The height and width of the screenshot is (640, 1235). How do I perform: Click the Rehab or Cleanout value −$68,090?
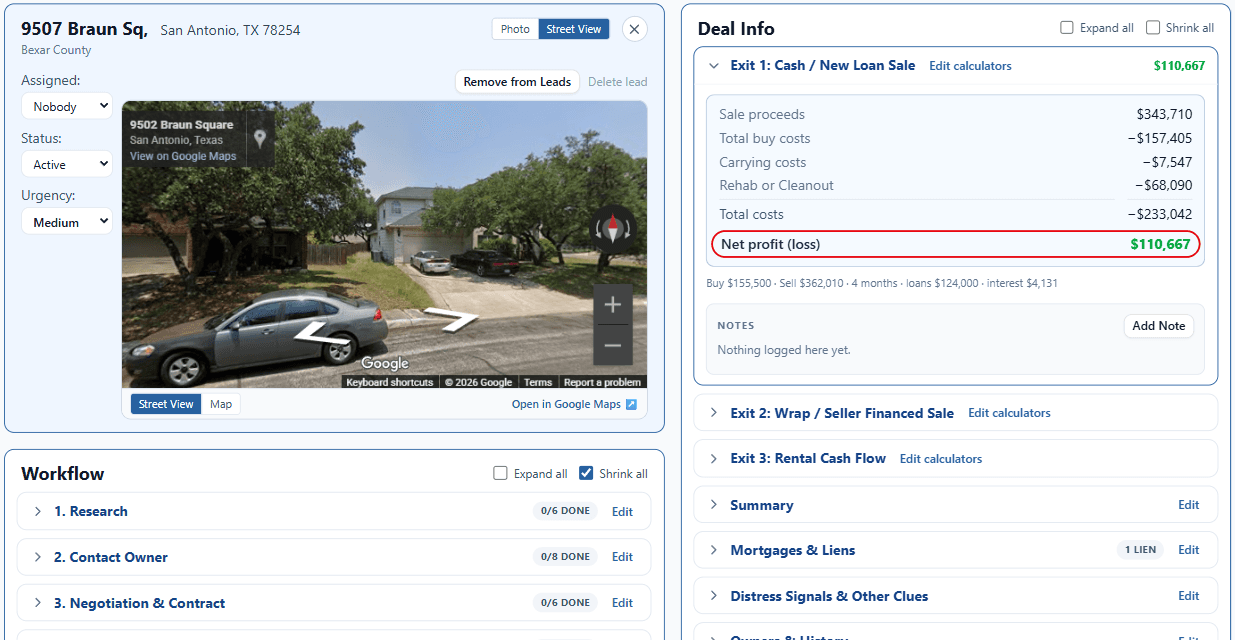tap(1164, 185)
